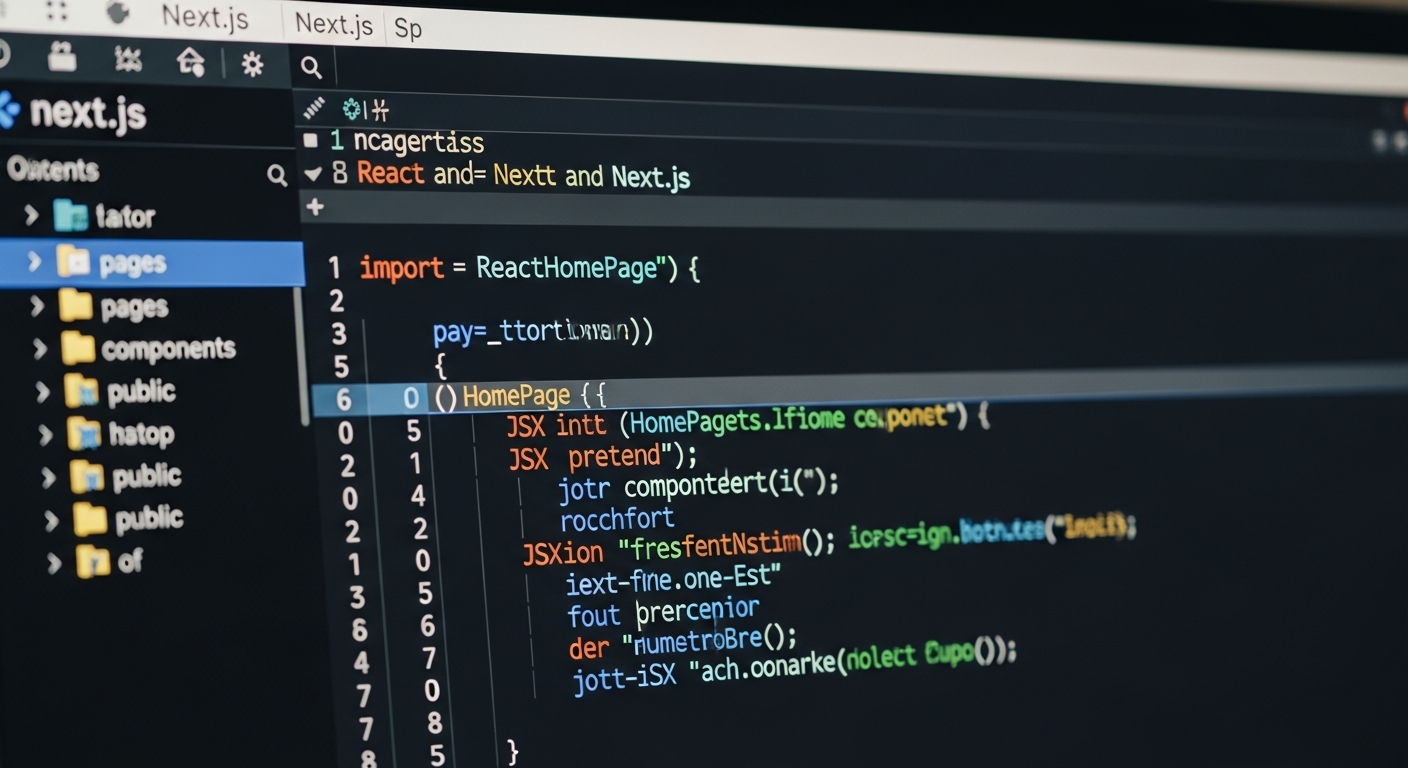The width and height of the screenshot is (1408, 768).
Task: Select the Next.js tab beside Sp
Action: (x=334, y=25)
